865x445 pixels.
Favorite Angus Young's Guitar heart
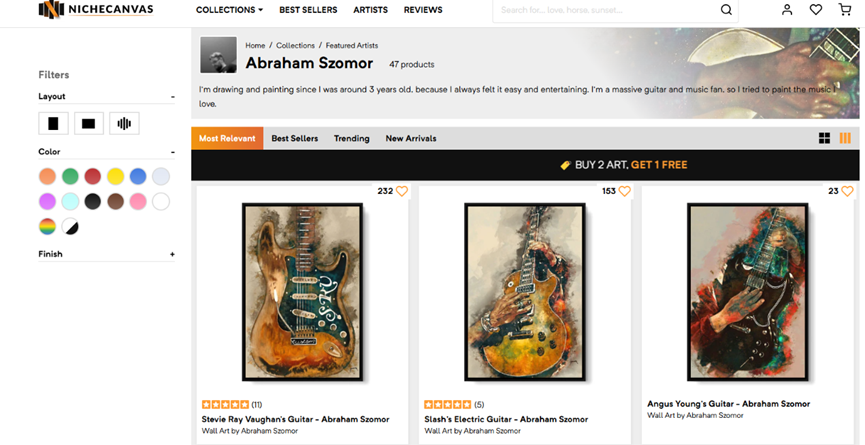pyautogui.click(x=847, y=191)
